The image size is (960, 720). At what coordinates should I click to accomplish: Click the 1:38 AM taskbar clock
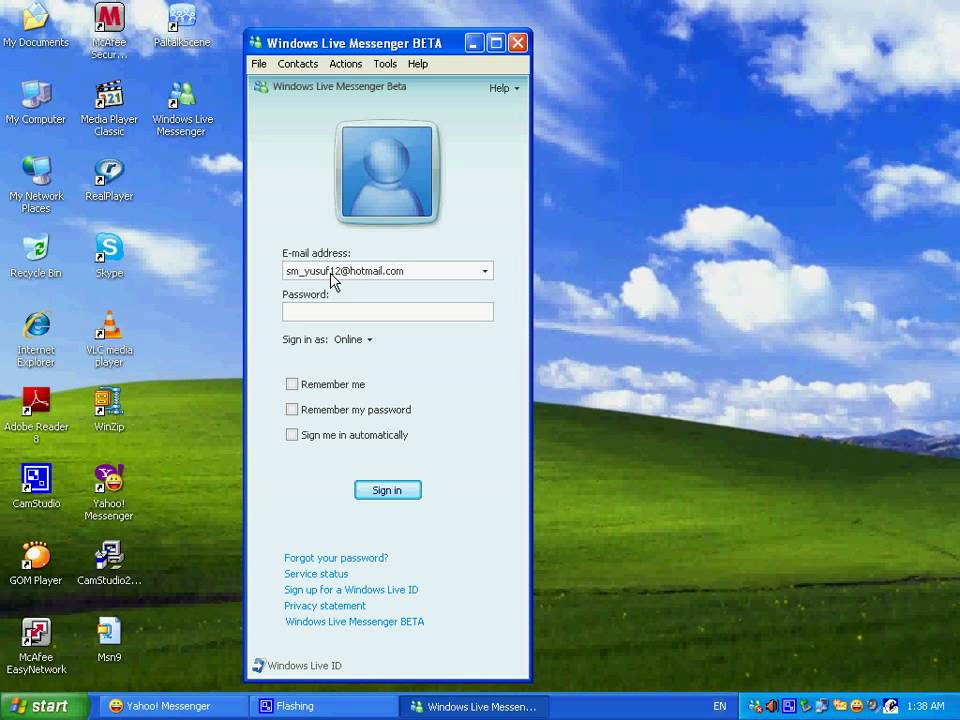point(925,706)
